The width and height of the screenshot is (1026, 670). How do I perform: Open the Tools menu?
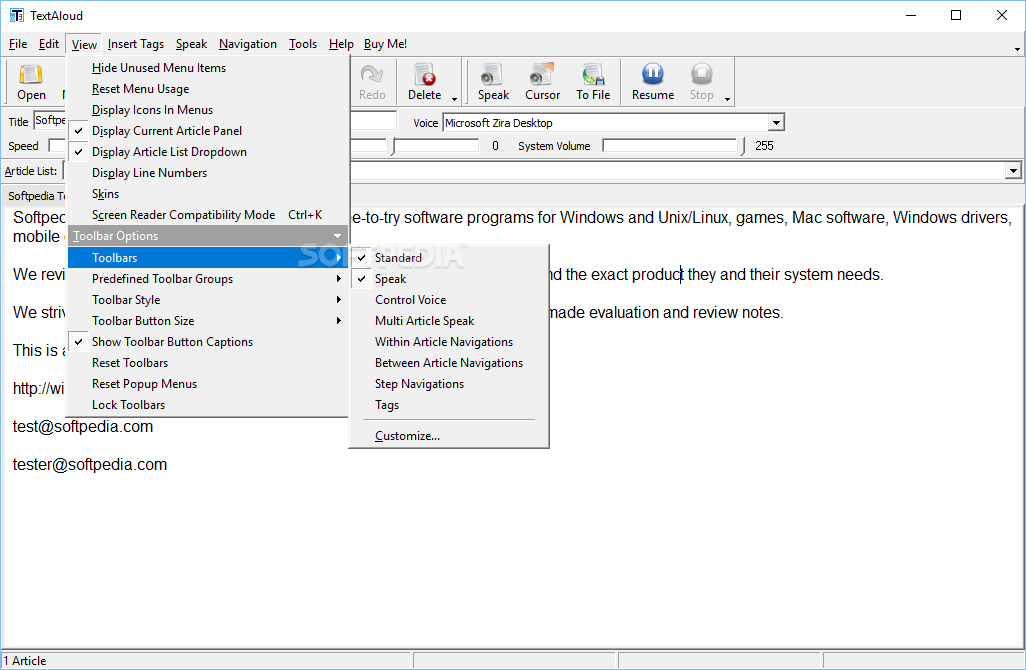pos(303,44)
